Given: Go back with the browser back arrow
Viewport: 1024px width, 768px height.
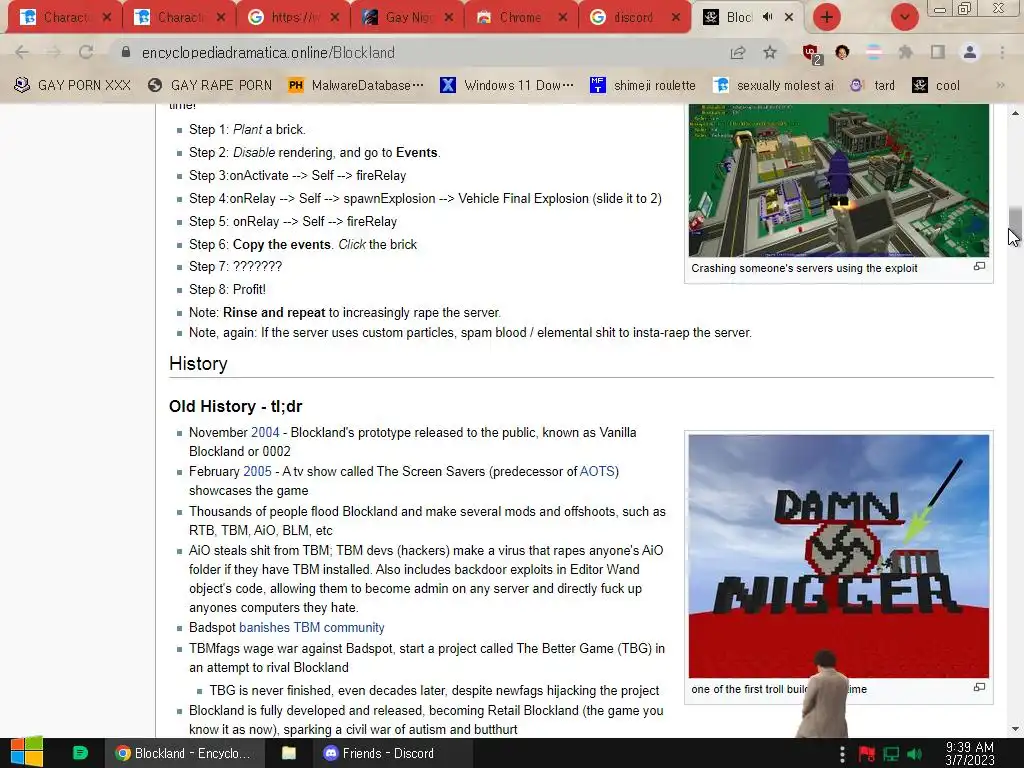Looking at the screenshot, I should (22, 52).
